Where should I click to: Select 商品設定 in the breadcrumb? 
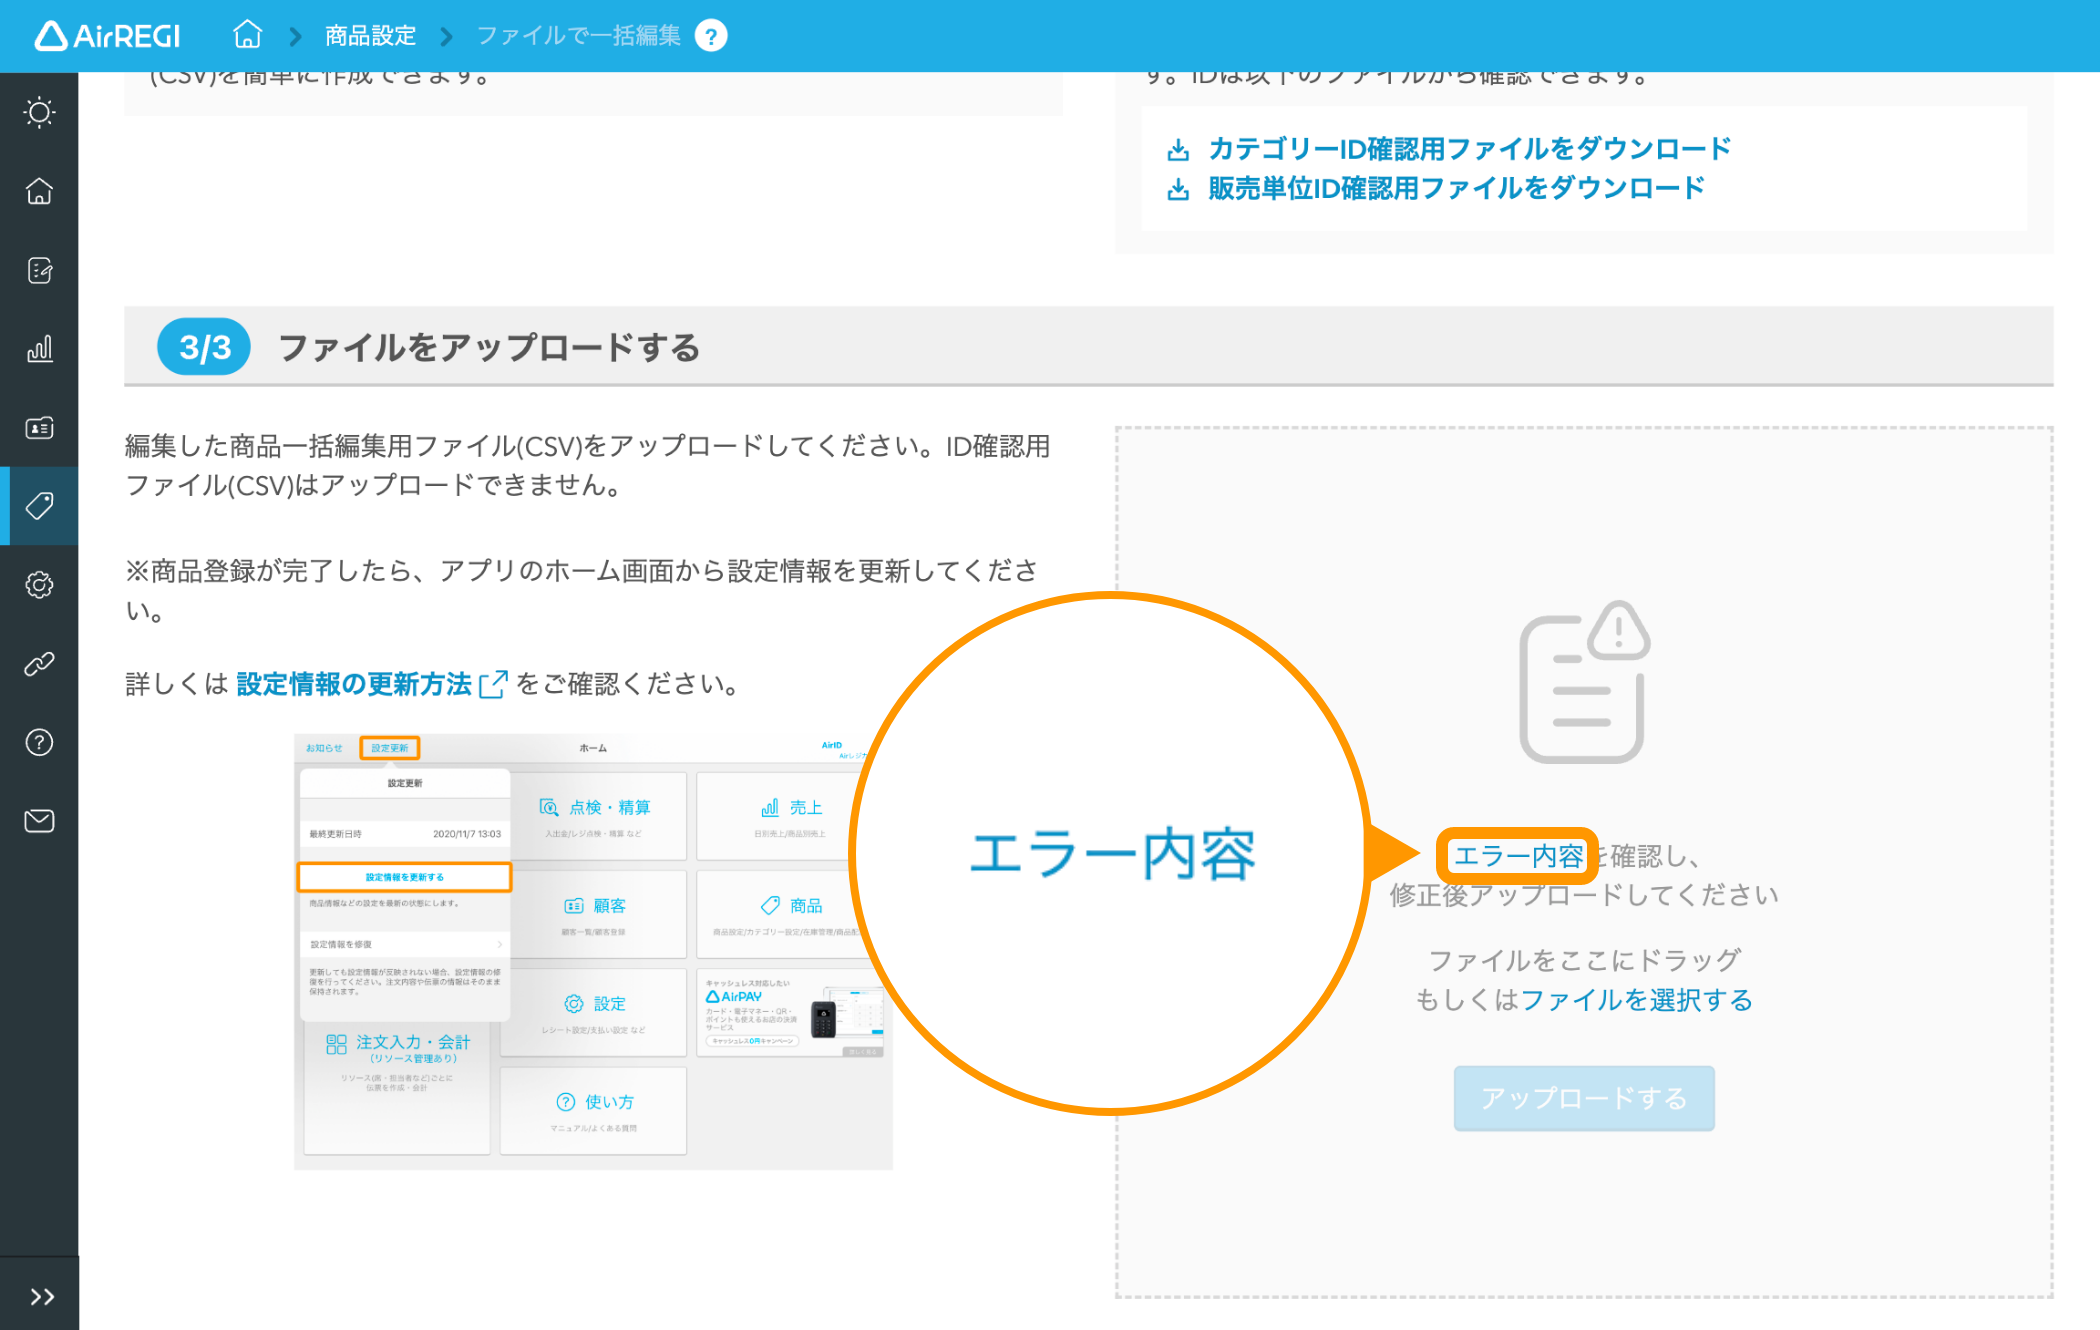click(x=367, y=35)
